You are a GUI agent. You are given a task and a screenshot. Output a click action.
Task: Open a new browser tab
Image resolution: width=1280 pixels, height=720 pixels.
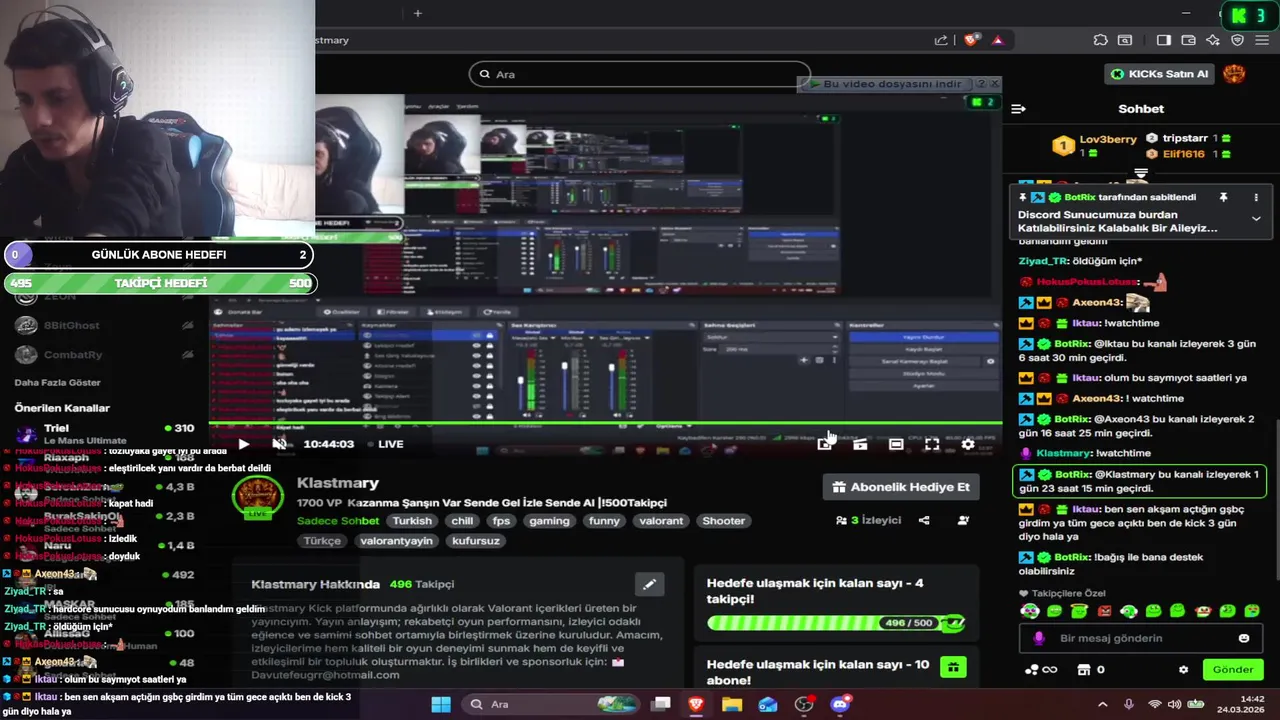point(418,13)
